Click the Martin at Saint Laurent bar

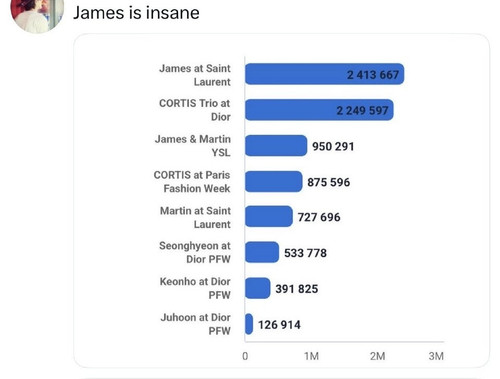[269, 217]
